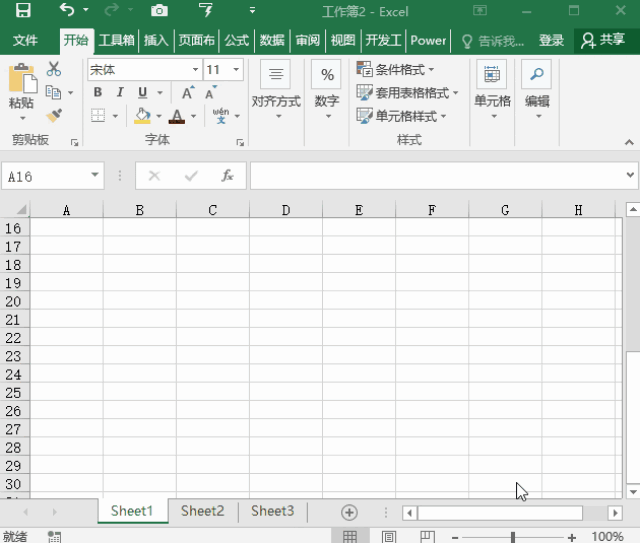Viewport: 640px width, 543px height.
Task: Open the font size dropdown
Action: point(237,70)
